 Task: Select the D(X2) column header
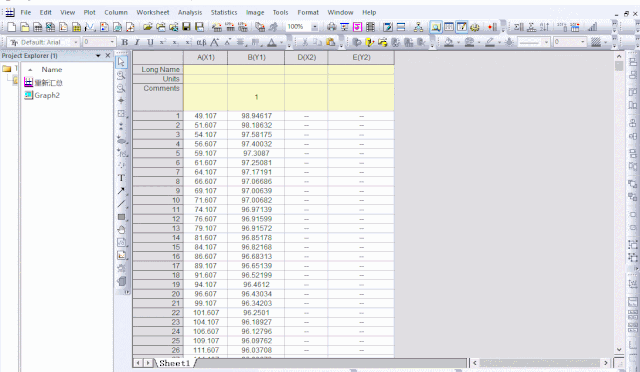pos(307,58)
